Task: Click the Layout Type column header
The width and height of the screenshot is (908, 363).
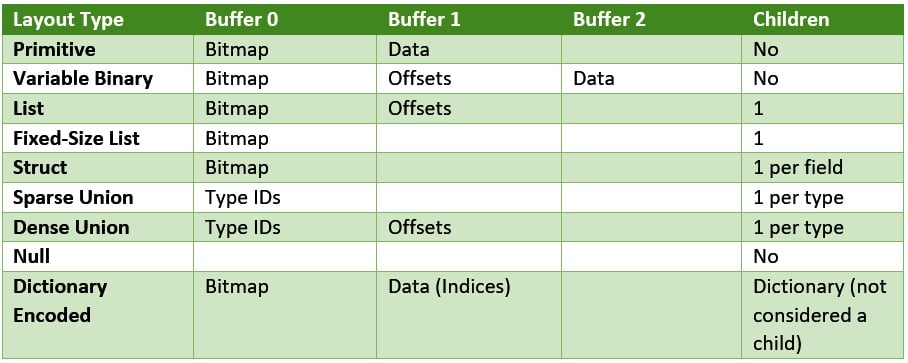Action: coord(98,20)
